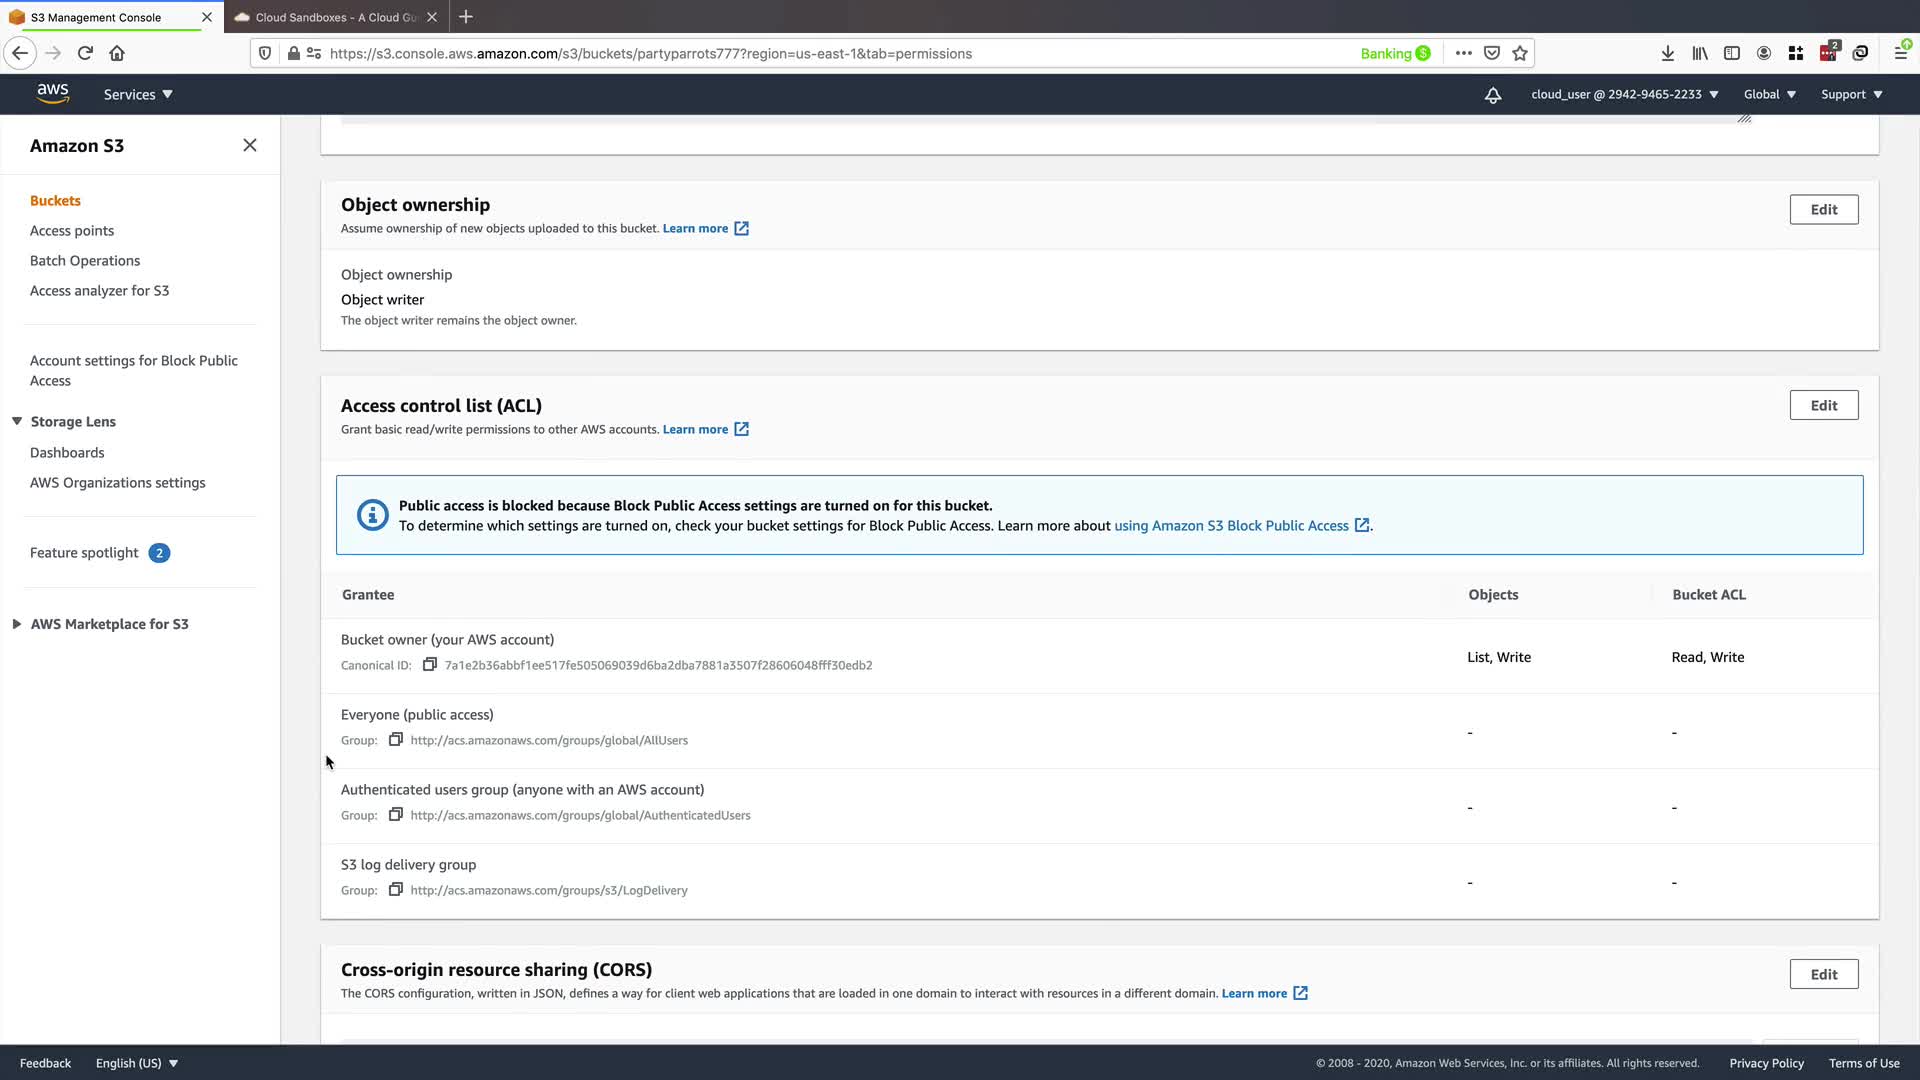1920x1080 pixels.
Task: Copy the AllUsers group URI
Action: [x=396, y=740]
